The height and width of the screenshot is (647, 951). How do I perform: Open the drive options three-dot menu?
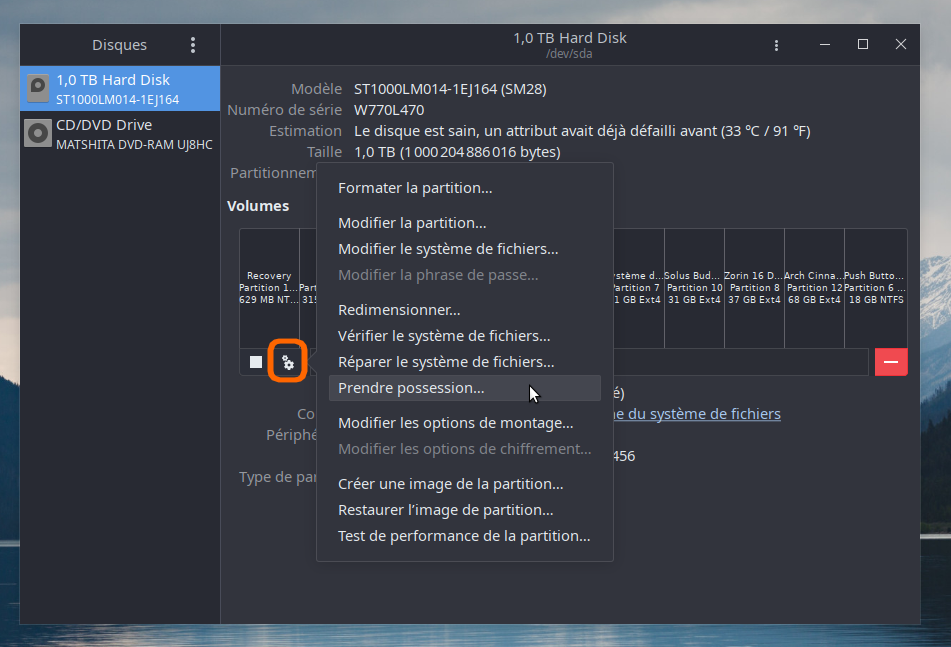[776, 45]
